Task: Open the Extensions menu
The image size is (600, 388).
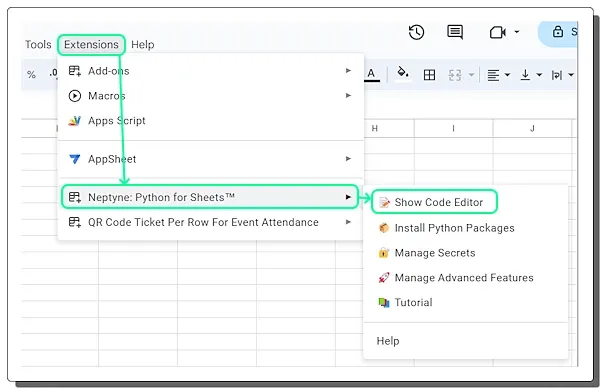Action: pyautogui.click(x=91, y=44)
